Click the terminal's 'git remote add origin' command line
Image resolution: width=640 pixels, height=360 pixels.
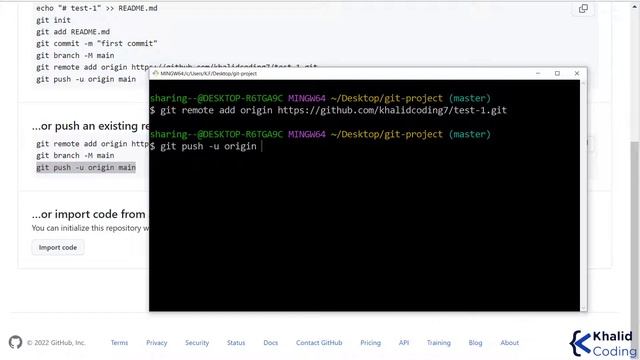coord(328,110)
